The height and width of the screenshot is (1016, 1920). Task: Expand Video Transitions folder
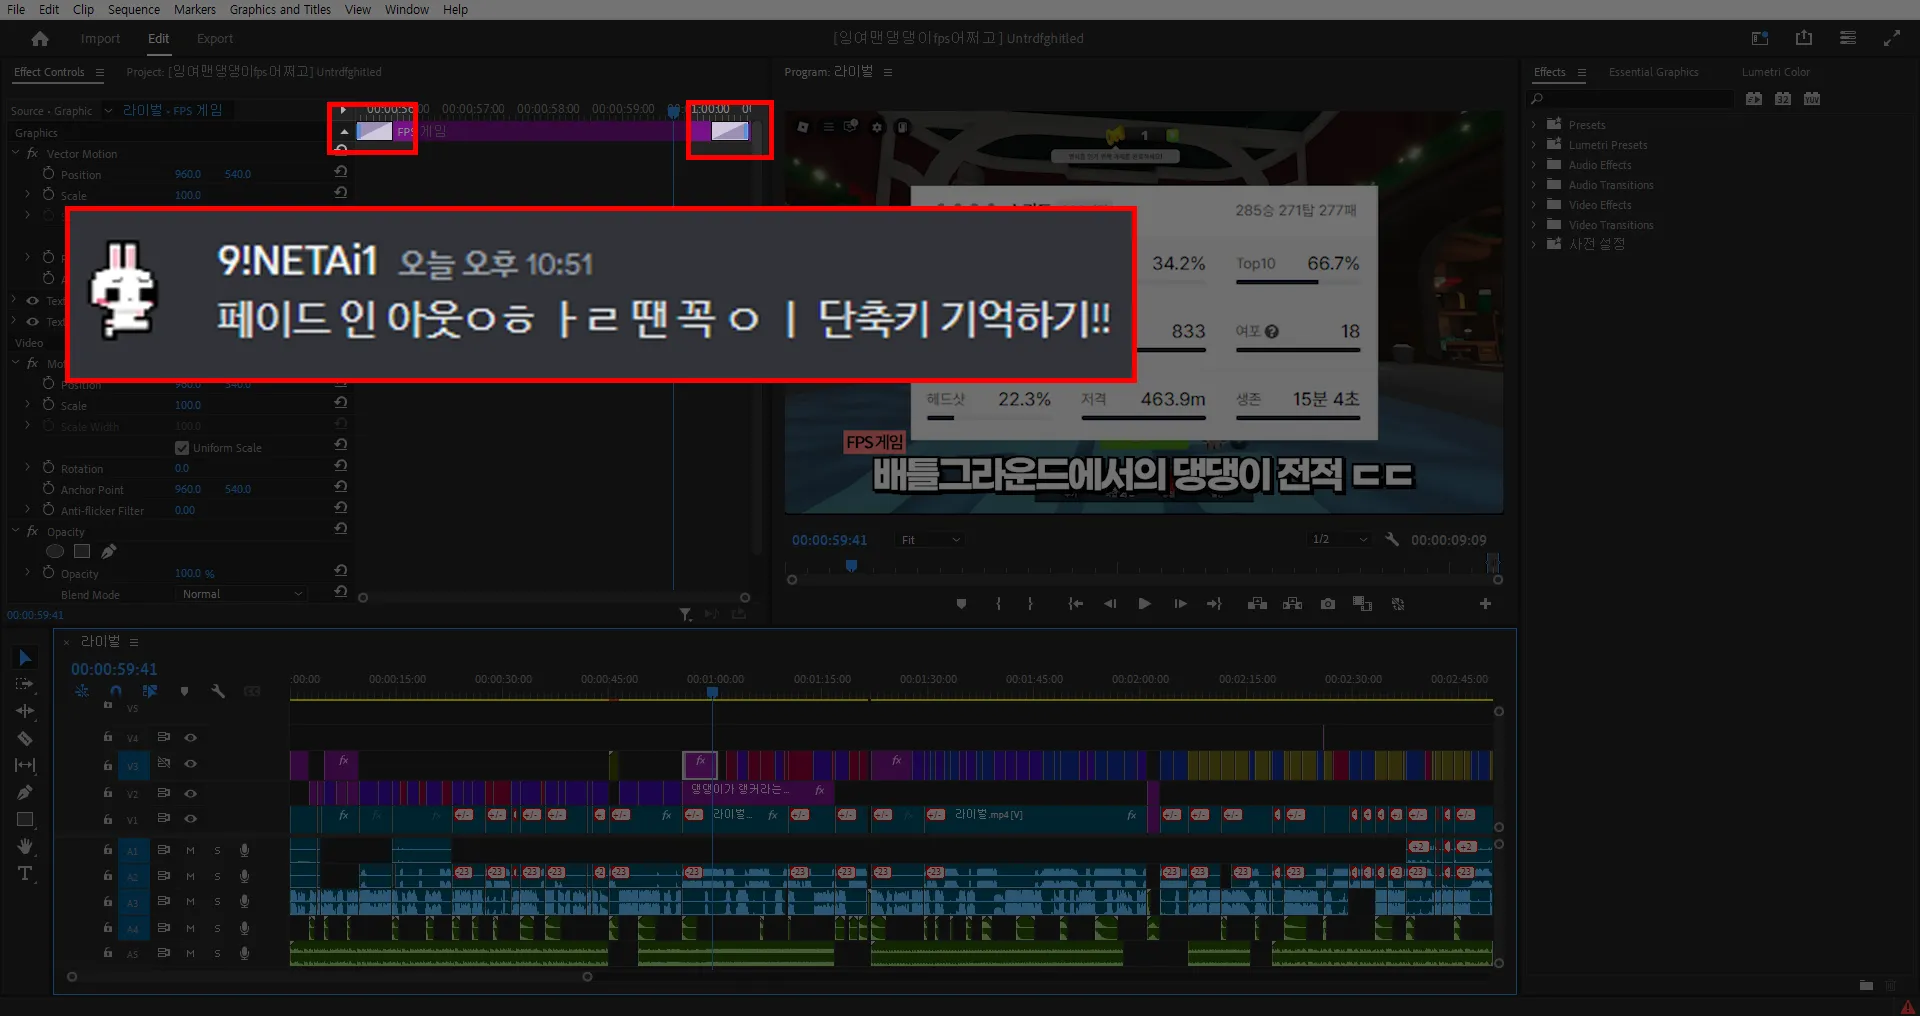click(1533, 225)
